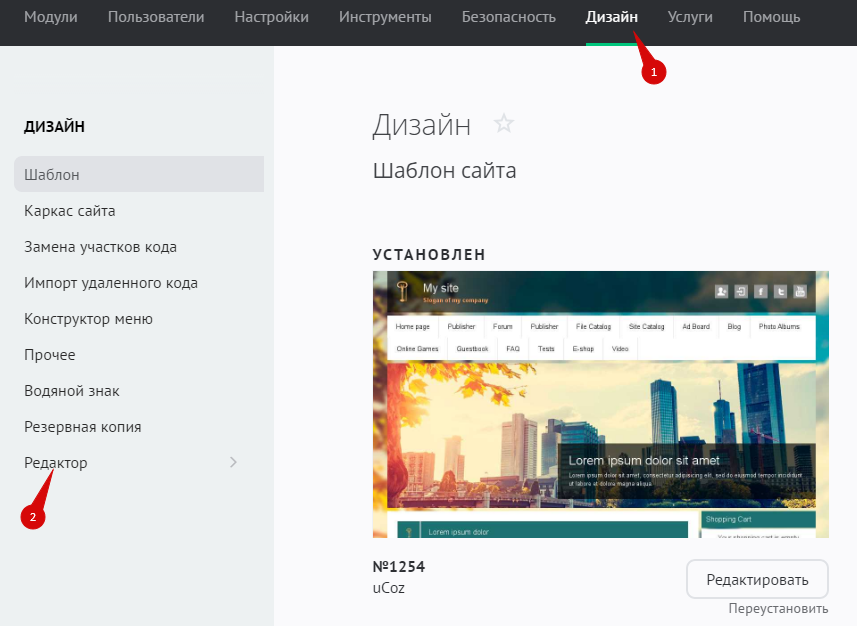Open Каркас сайта sidebar section
The height and width of the screenshot is (626, 857).
click(70, 211)
